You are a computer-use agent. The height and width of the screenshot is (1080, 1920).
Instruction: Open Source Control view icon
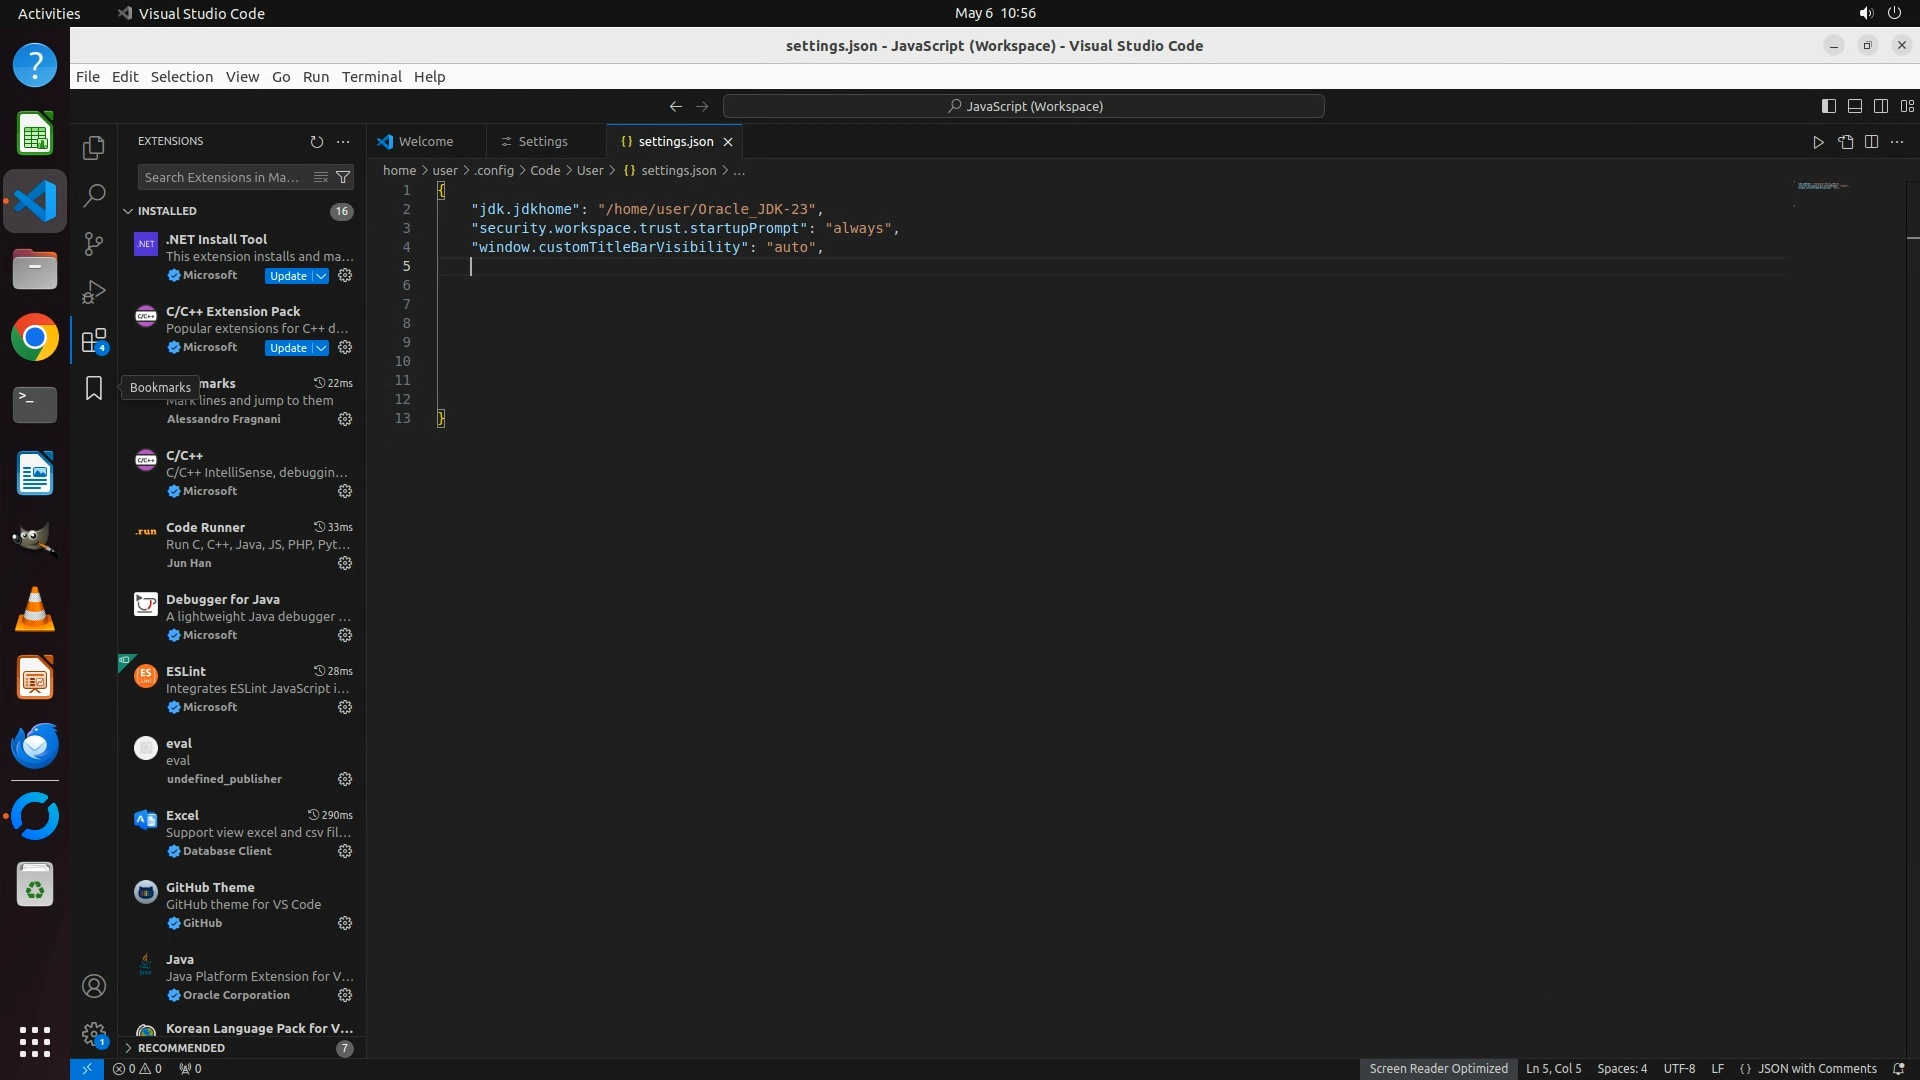94,243
